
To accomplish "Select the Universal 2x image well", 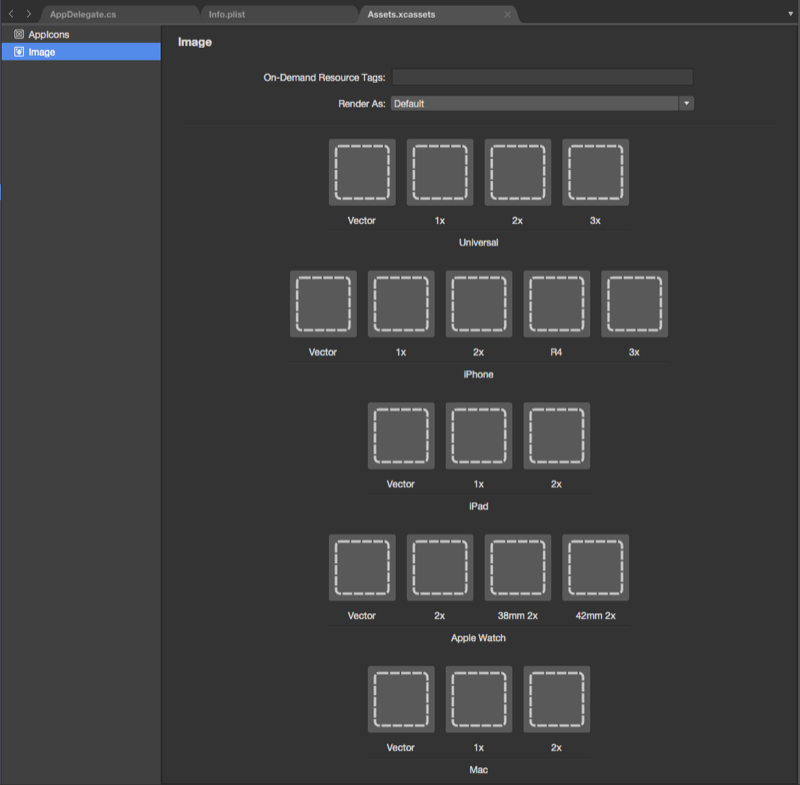I will click(517, 171).
